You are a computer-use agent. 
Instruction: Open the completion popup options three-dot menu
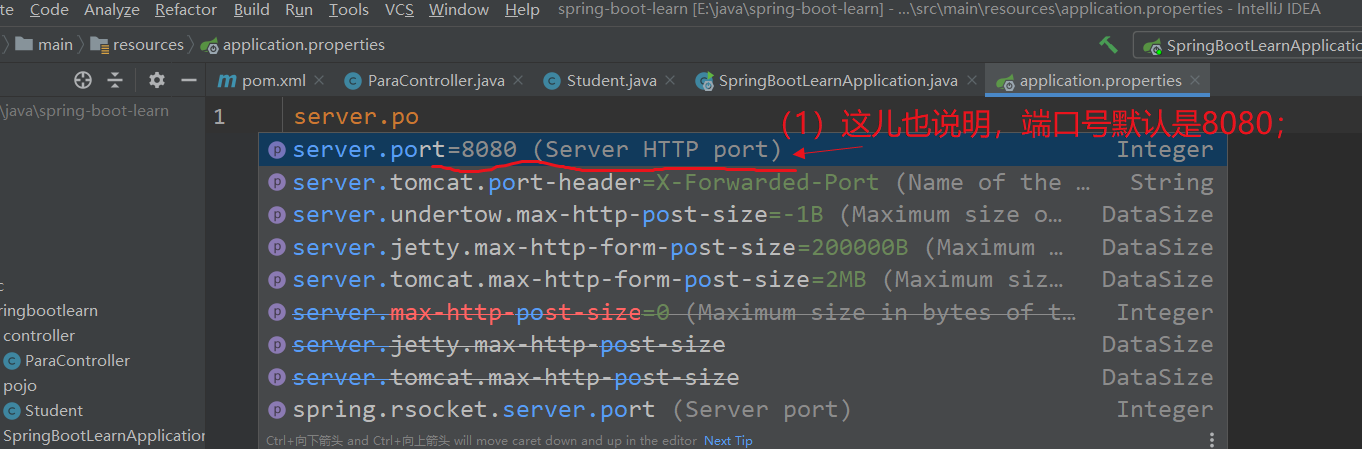click(x=1211, y=439)
